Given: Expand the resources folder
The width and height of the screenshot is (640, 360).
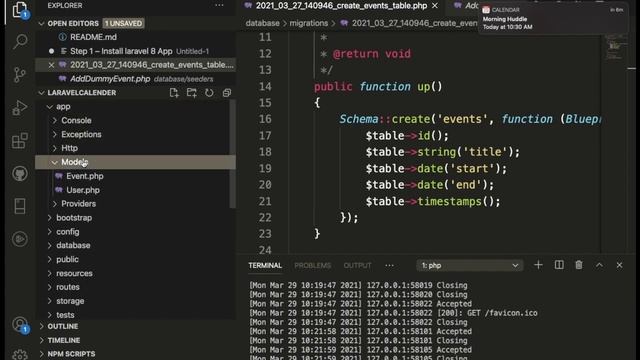Looking at the screenshot, I should 49,273.
